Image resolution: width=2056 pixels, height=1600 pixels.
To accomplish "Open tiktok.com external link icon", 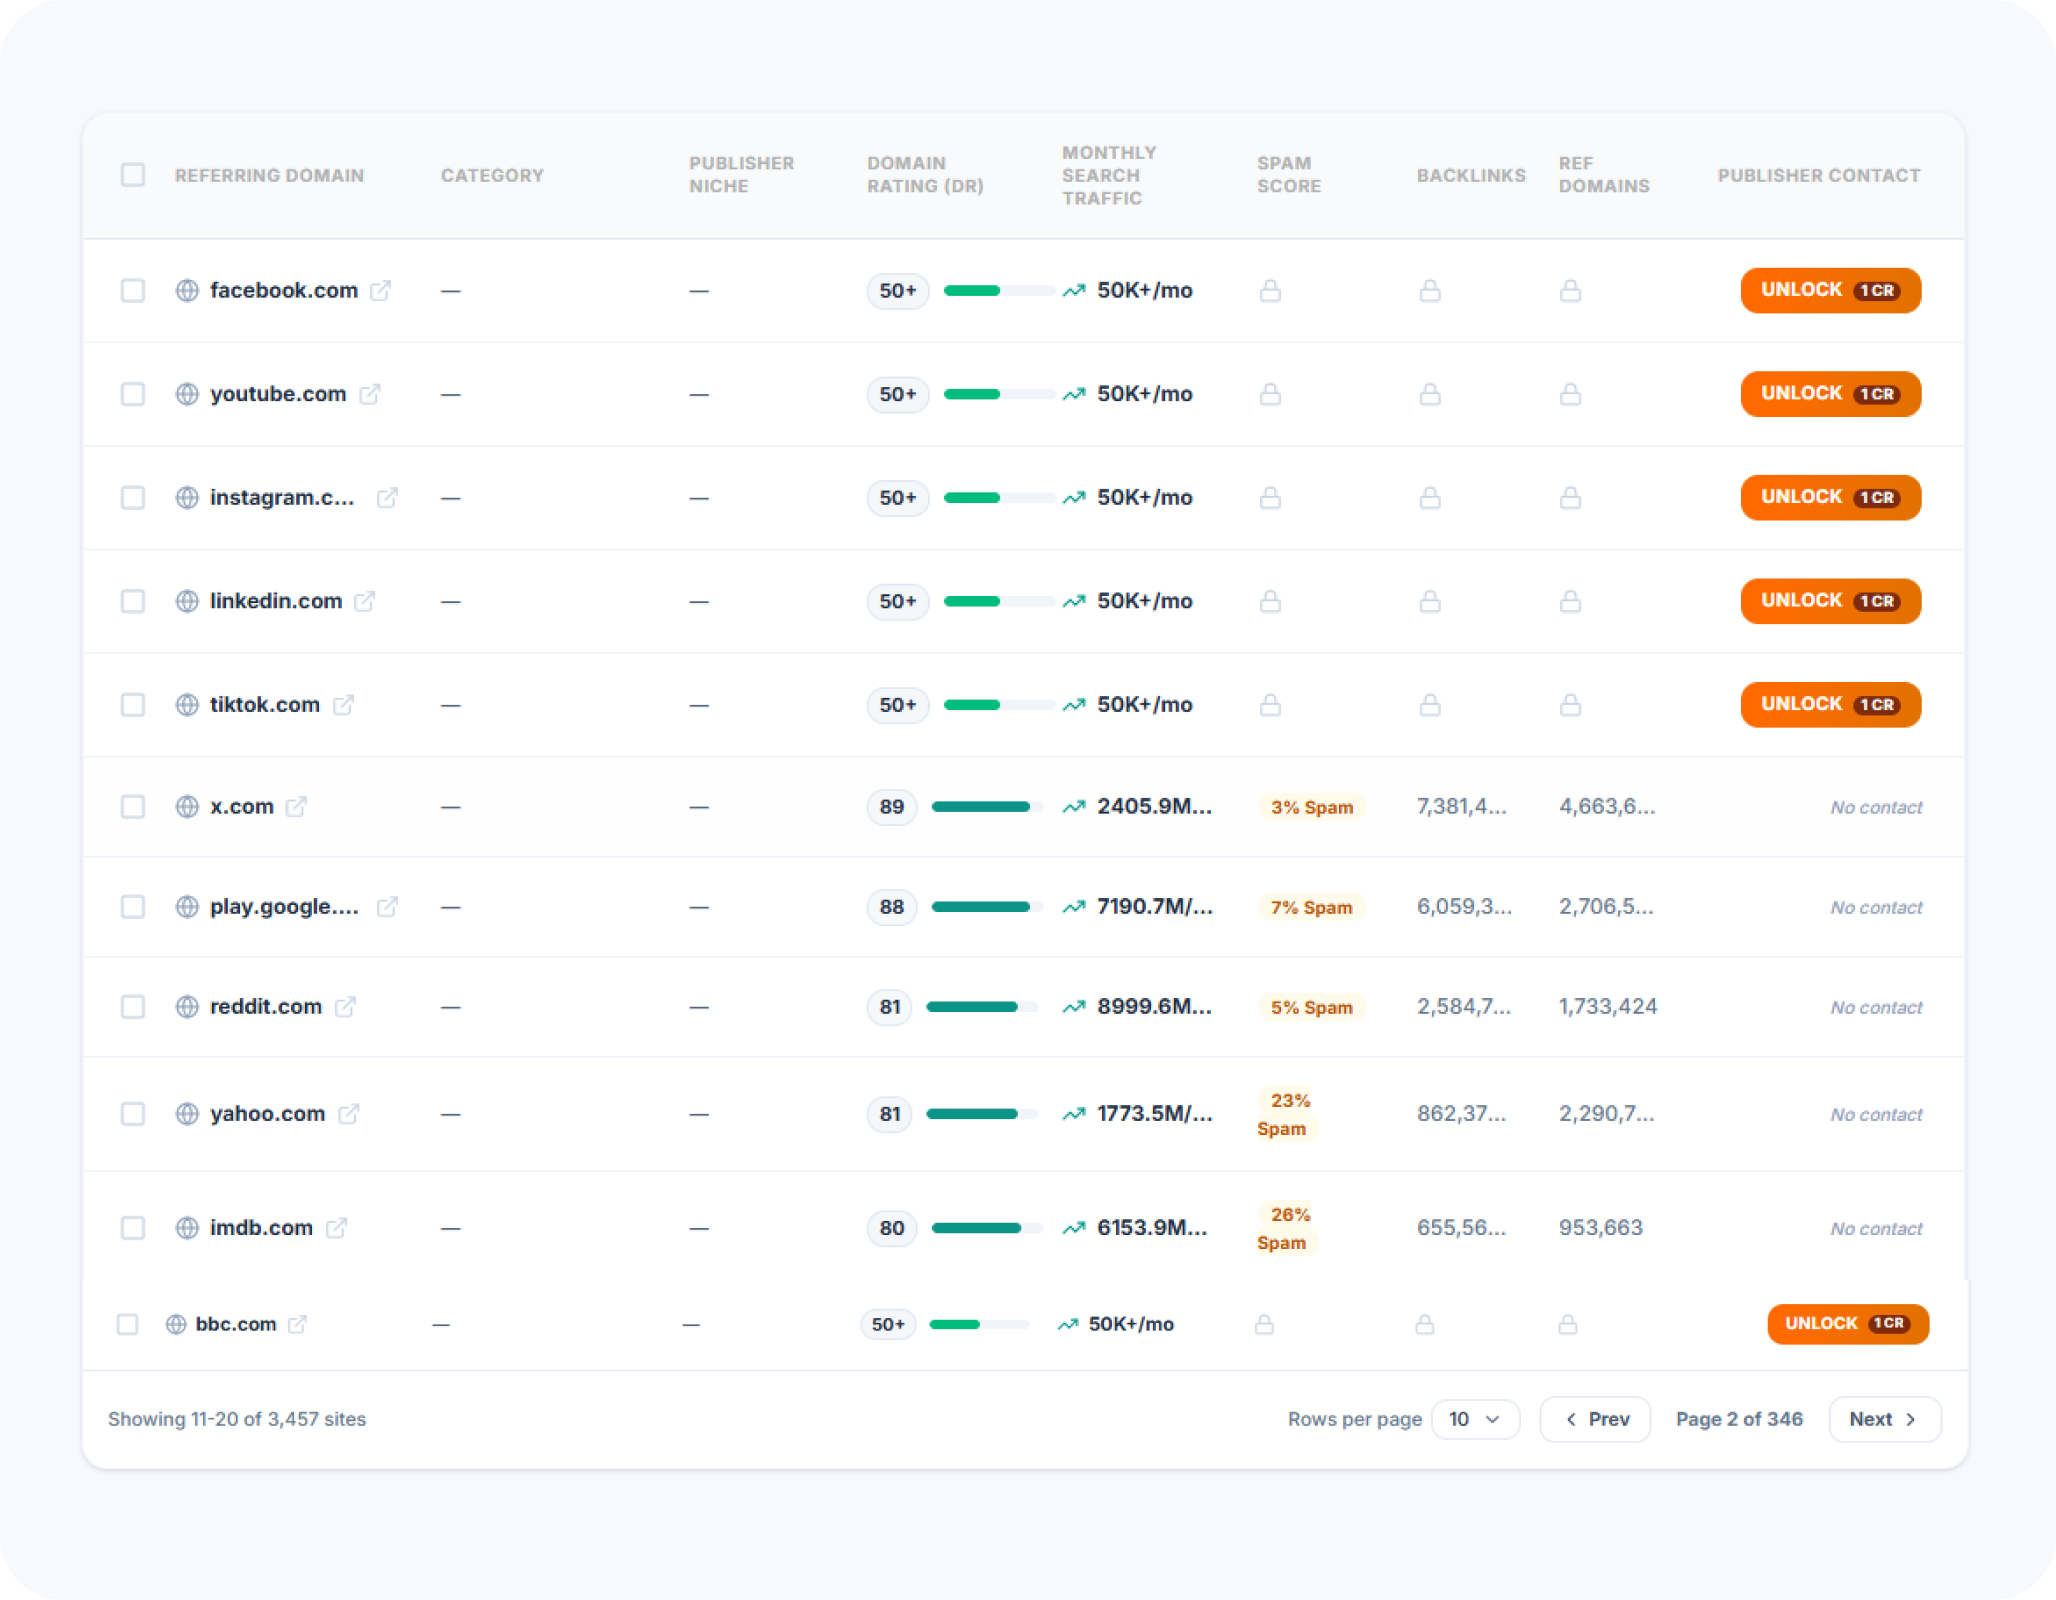I will pyautogui.click(x=343, y=705).
